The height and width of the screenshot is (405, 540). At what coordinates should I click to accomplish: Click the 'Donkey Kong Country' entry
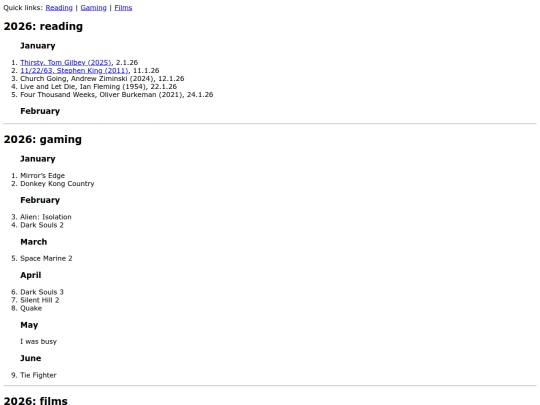57,184
